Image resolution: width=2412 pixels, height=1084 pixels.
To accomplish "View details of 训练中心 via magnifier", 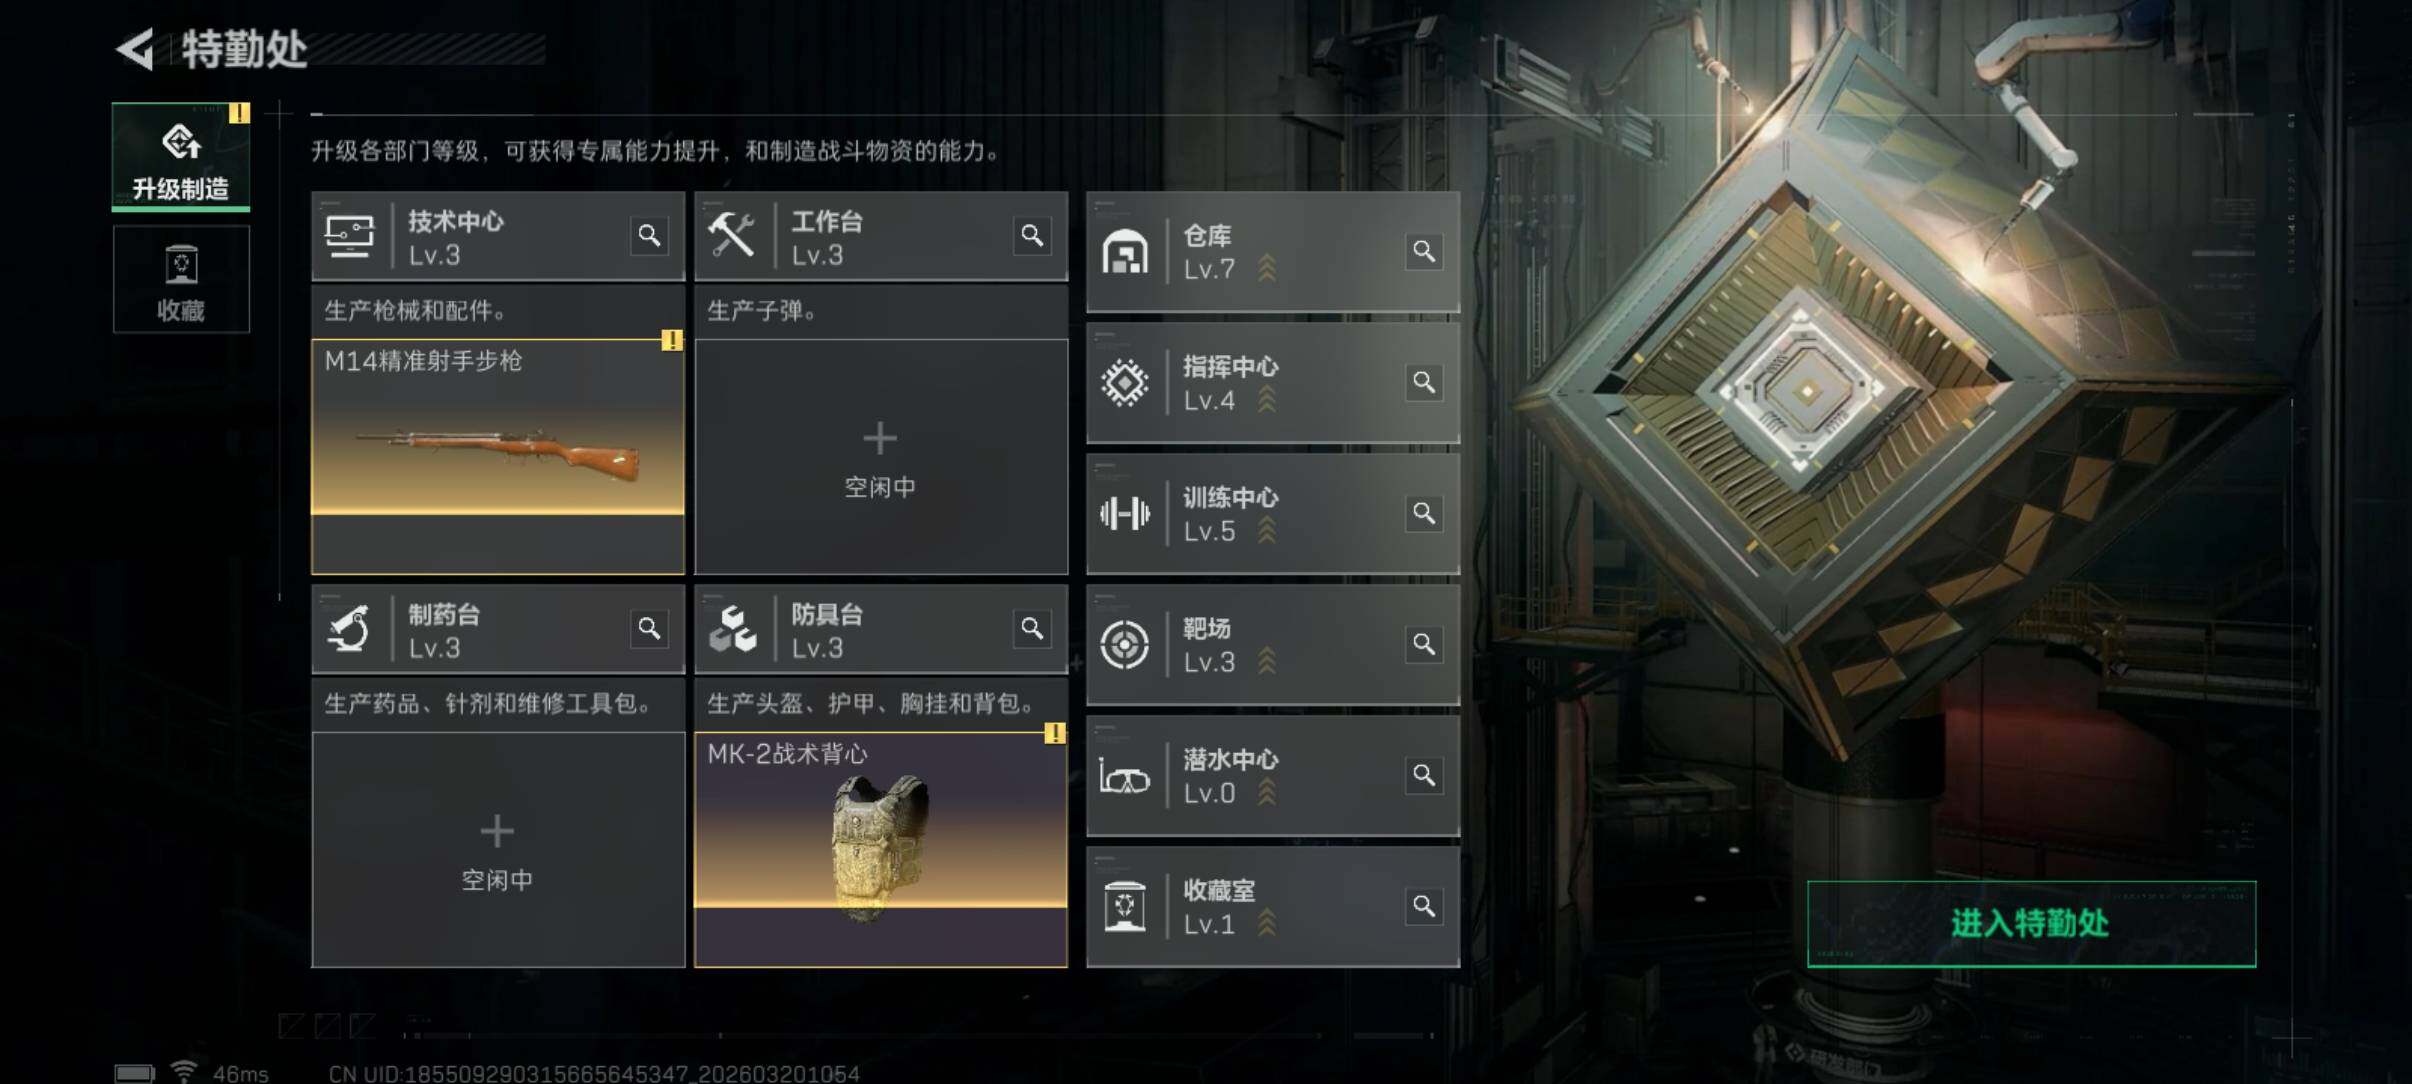I will point(1424,513).
